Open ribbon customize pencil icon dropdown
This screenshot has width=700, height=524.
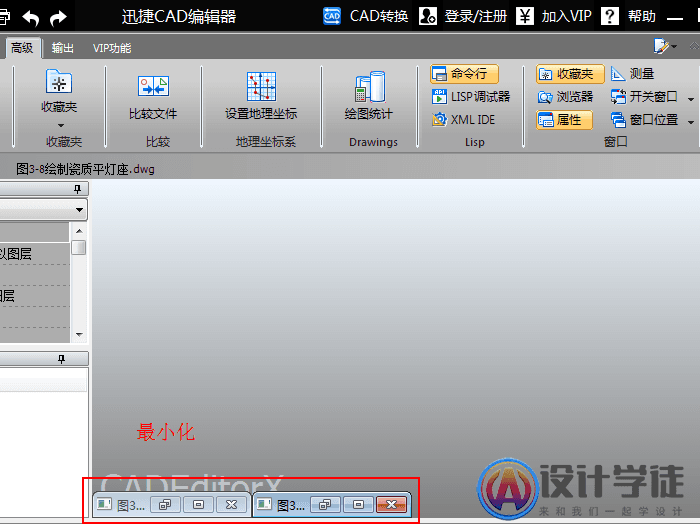click(665, 46)
